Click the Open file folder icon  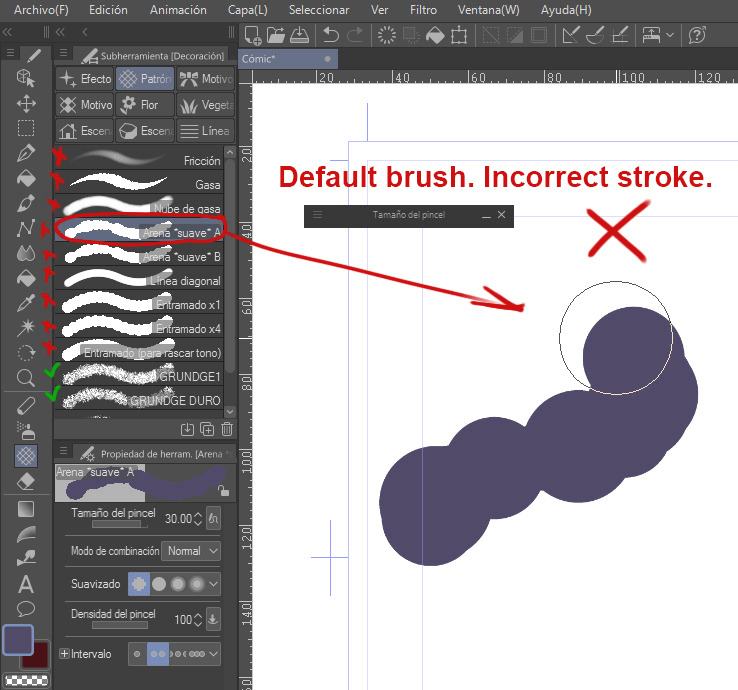pos(276,35)
